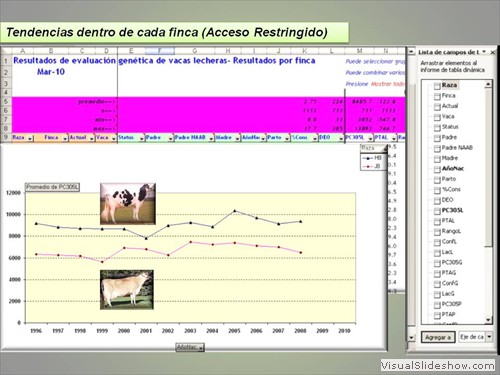This screenshot has height=375, width=500.
Task: Open the Raza column filter dropdown in row 9
Action: click(30, 138)
